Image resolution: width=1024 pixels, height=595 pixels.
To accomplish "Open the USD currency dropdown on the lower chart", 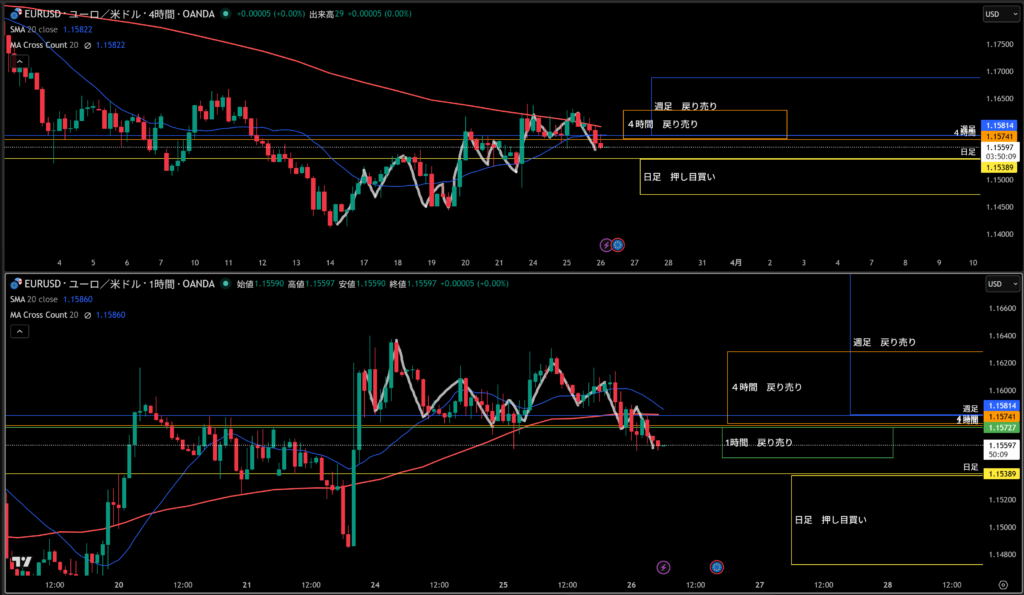I will [995, 284].
